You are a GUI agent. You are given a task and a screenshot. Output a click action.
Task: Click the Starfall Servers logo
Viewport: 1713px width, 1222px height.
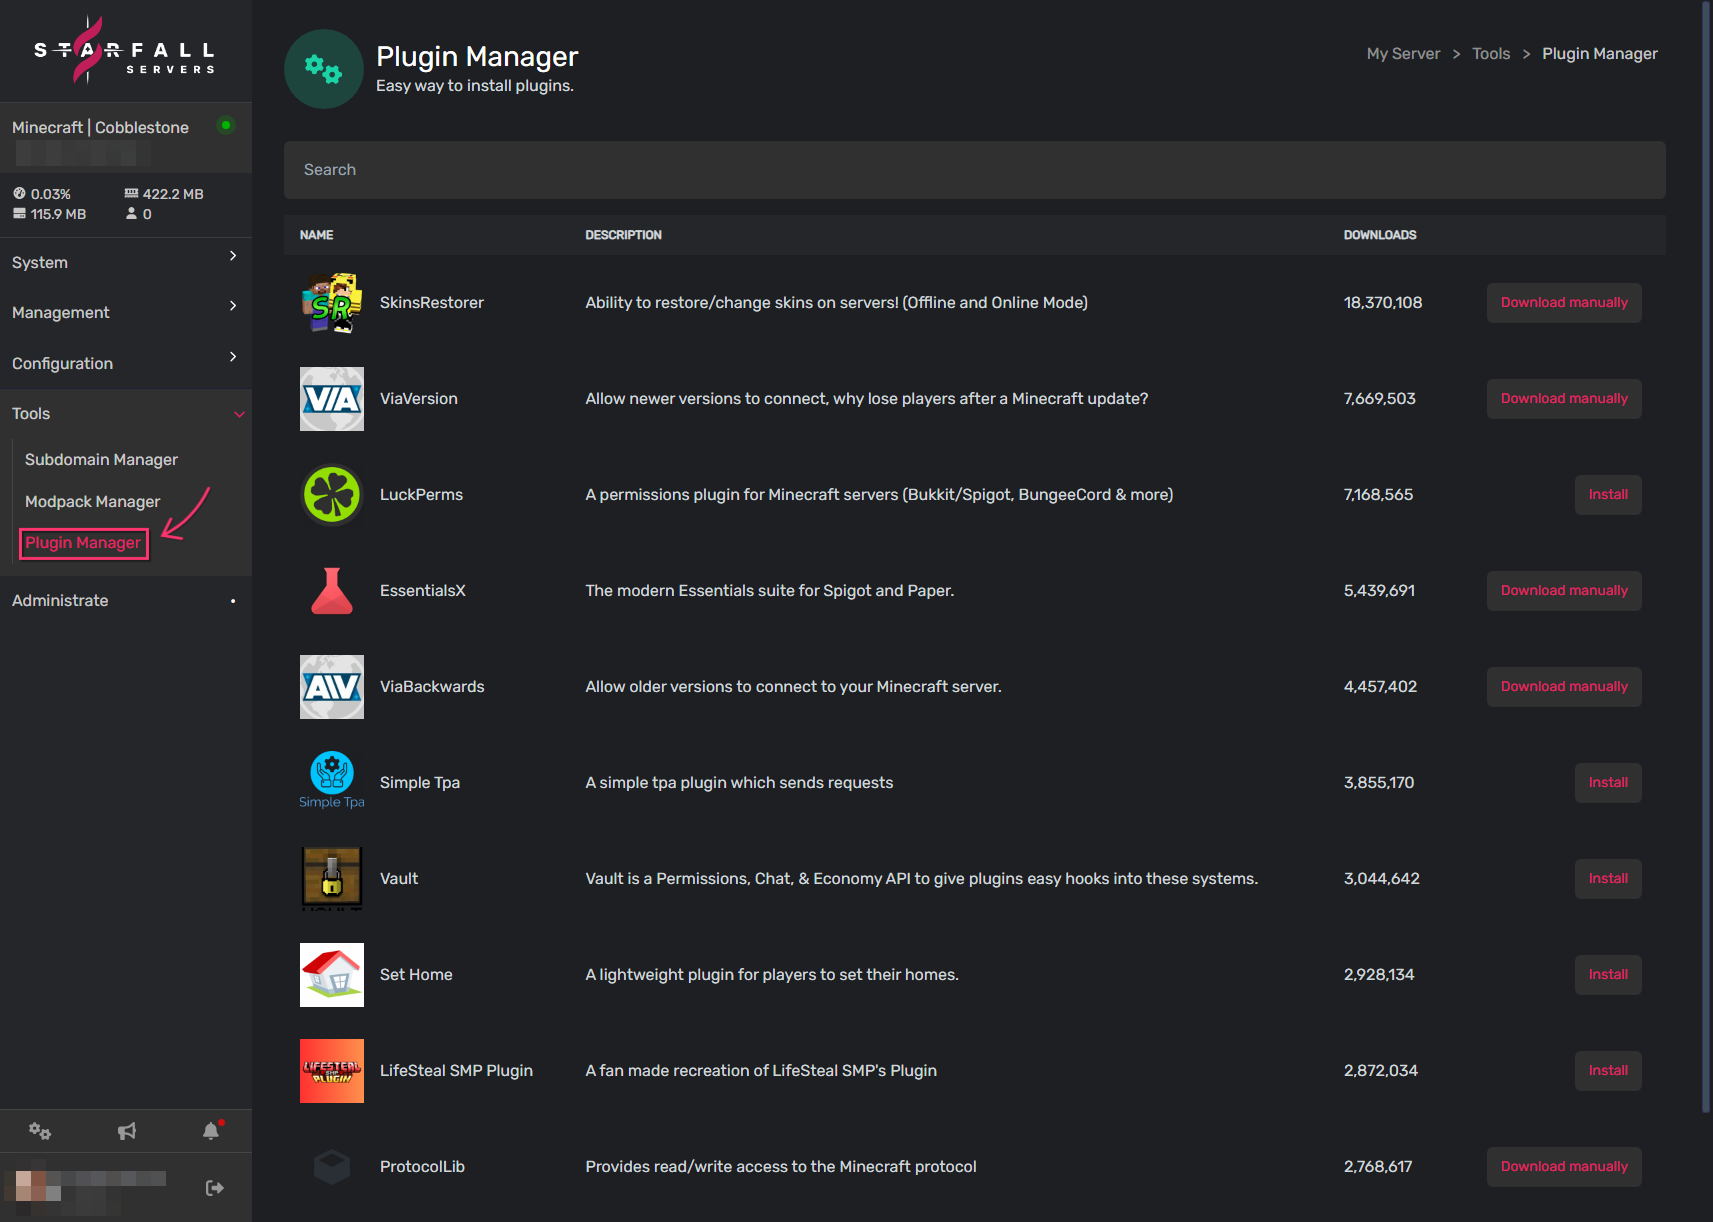125,50
